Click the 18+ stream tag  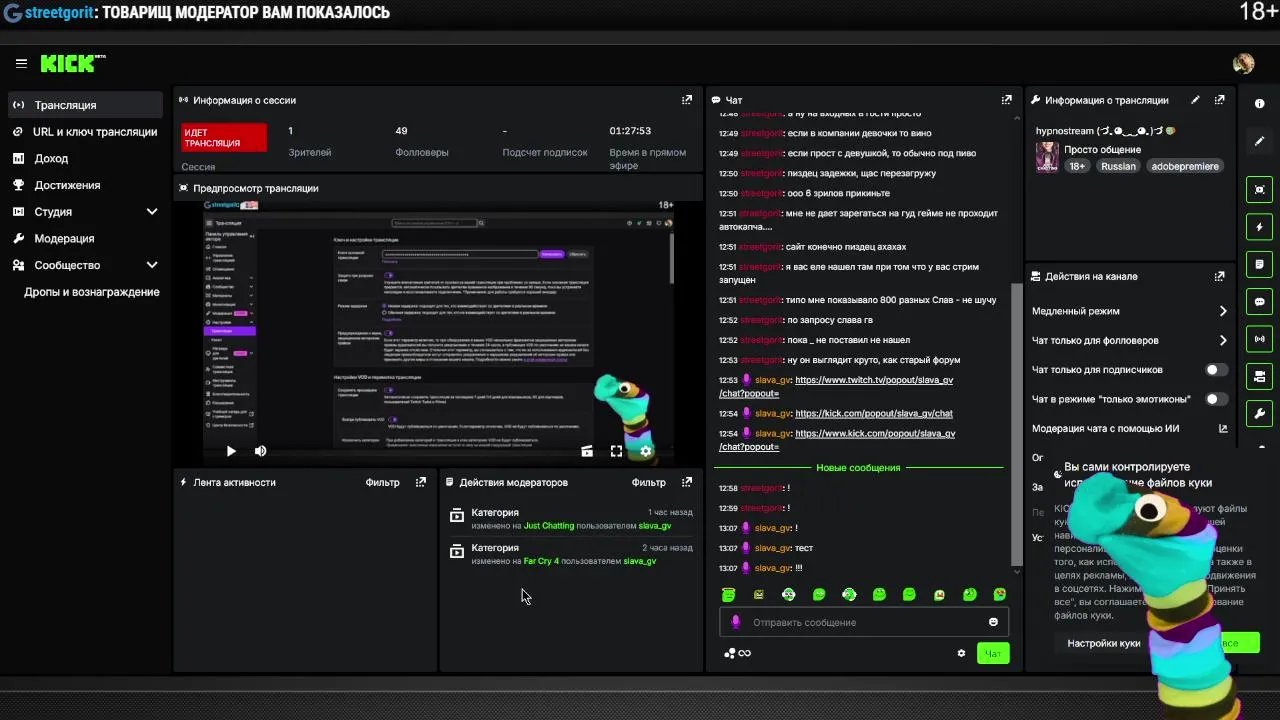[1077, 166]
